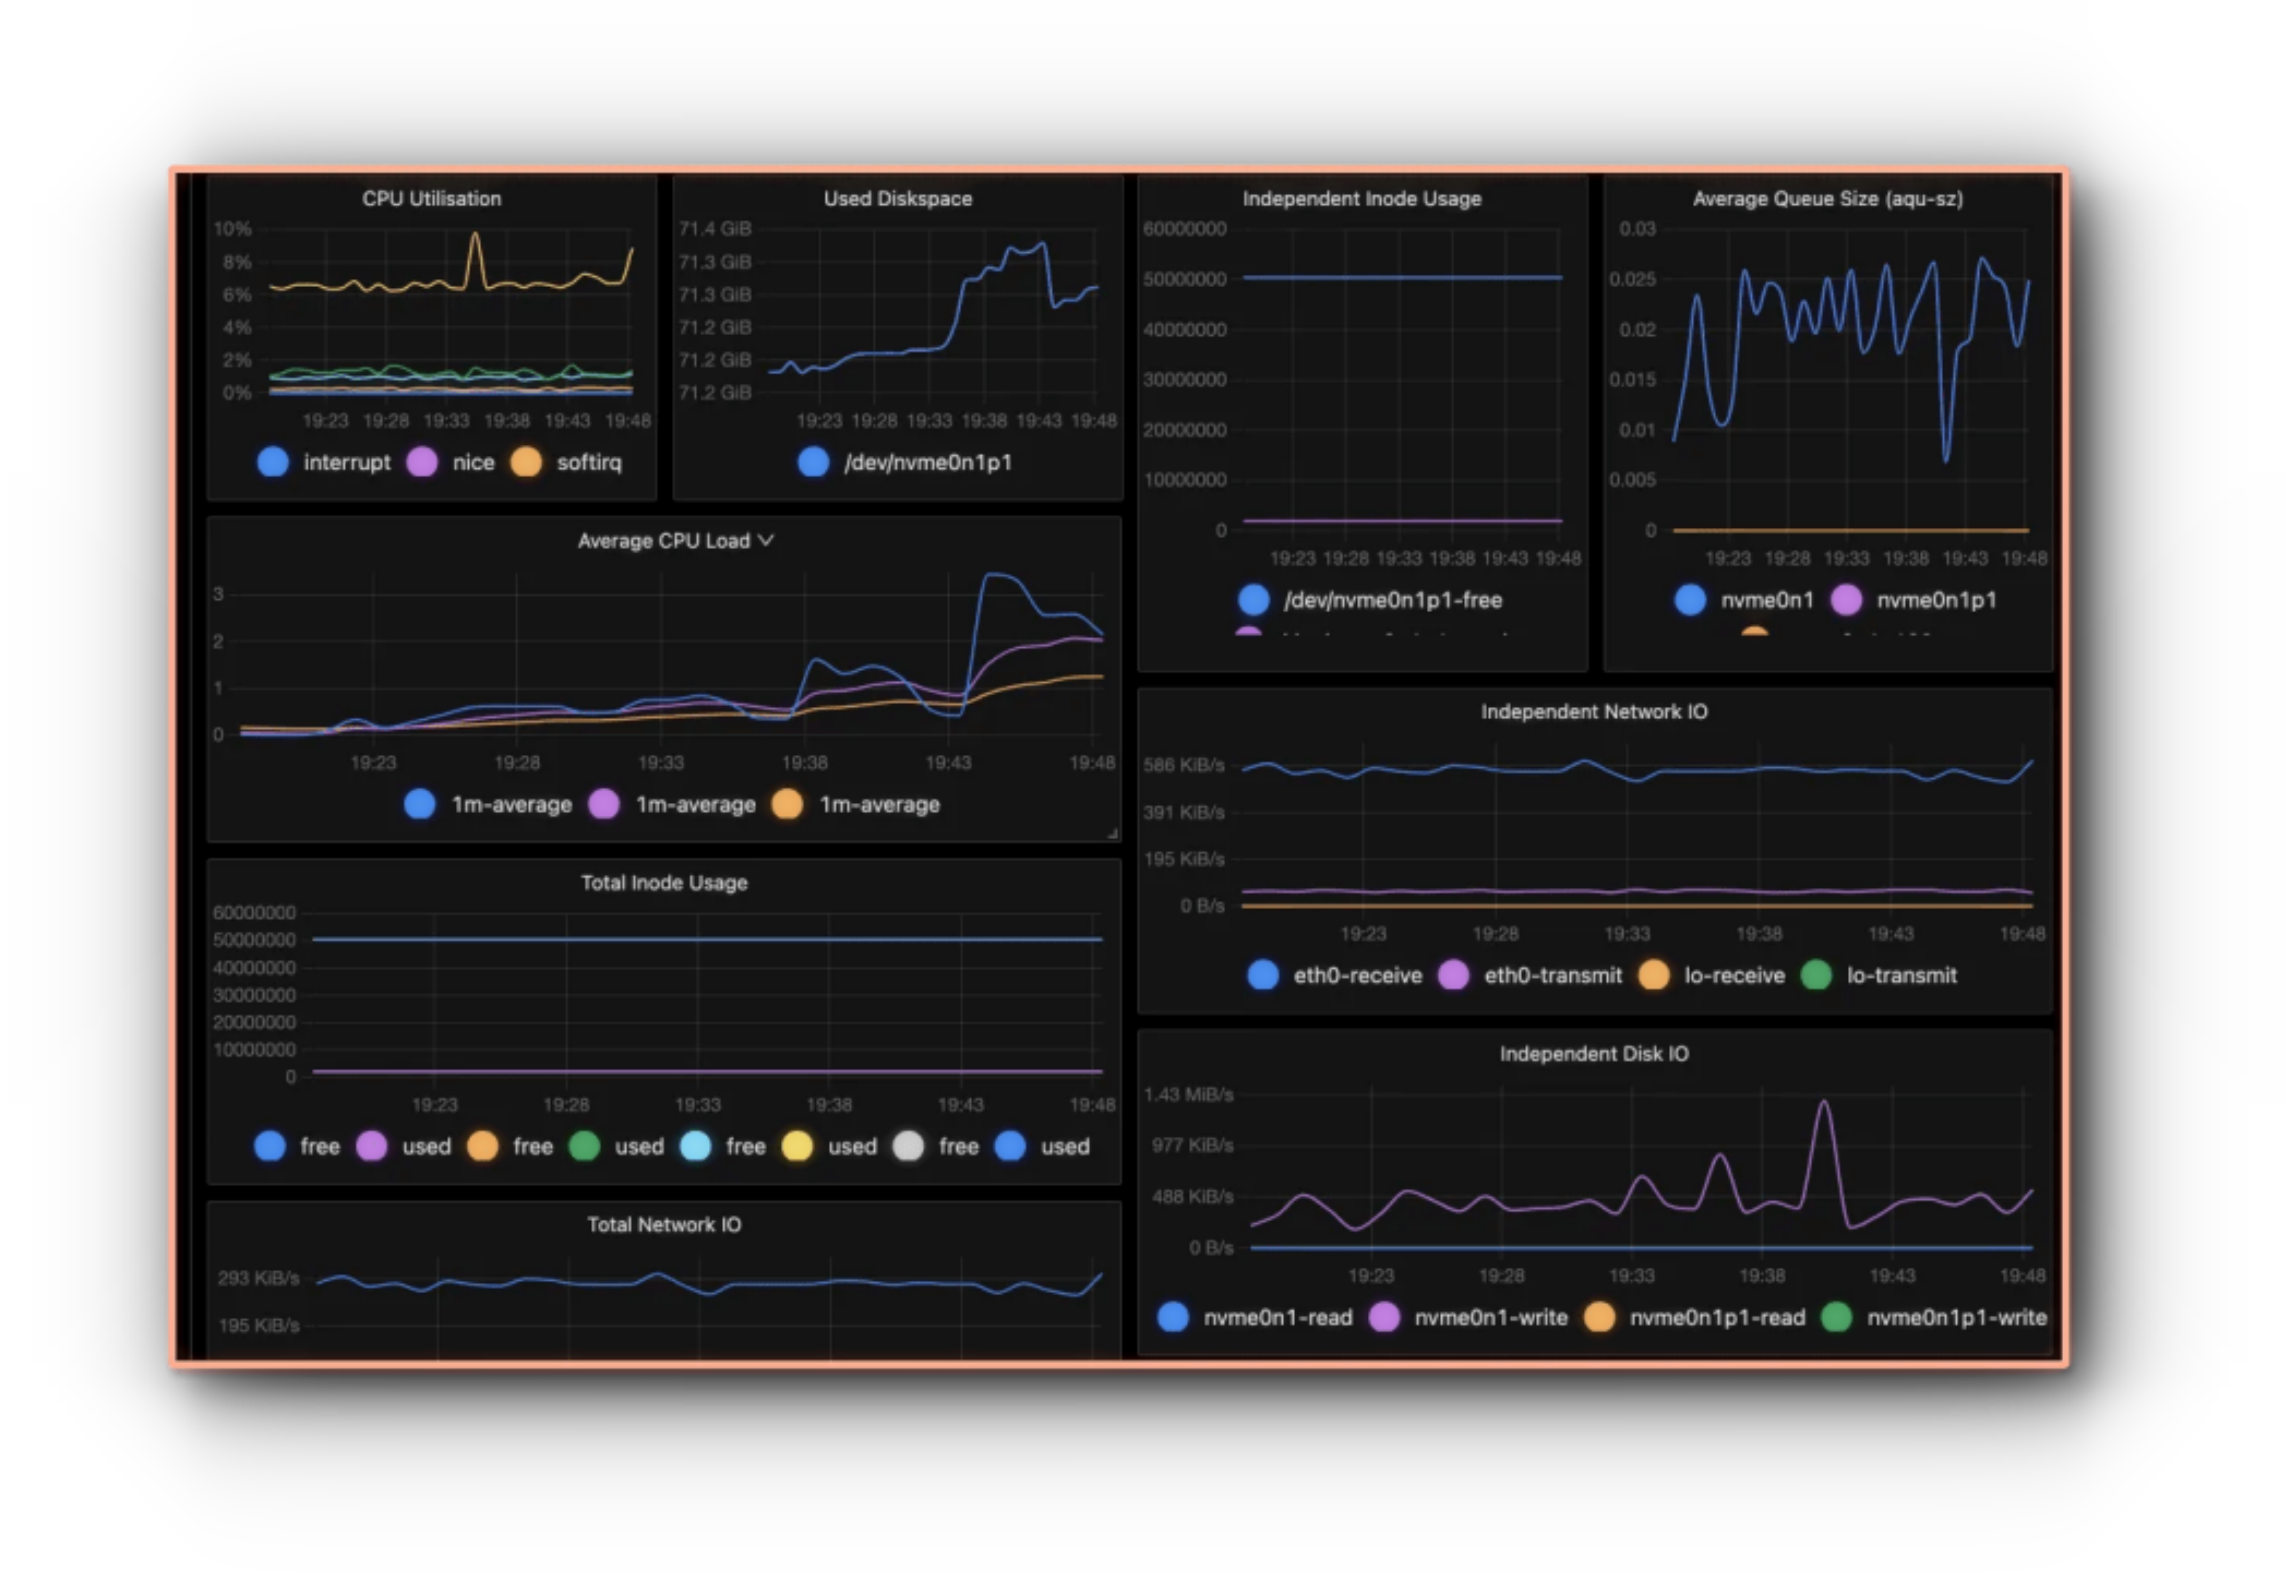Open the CPU Utilisation panel title menu
The height and width of the screenshot is (1588, 2286).
click(432, 199)
